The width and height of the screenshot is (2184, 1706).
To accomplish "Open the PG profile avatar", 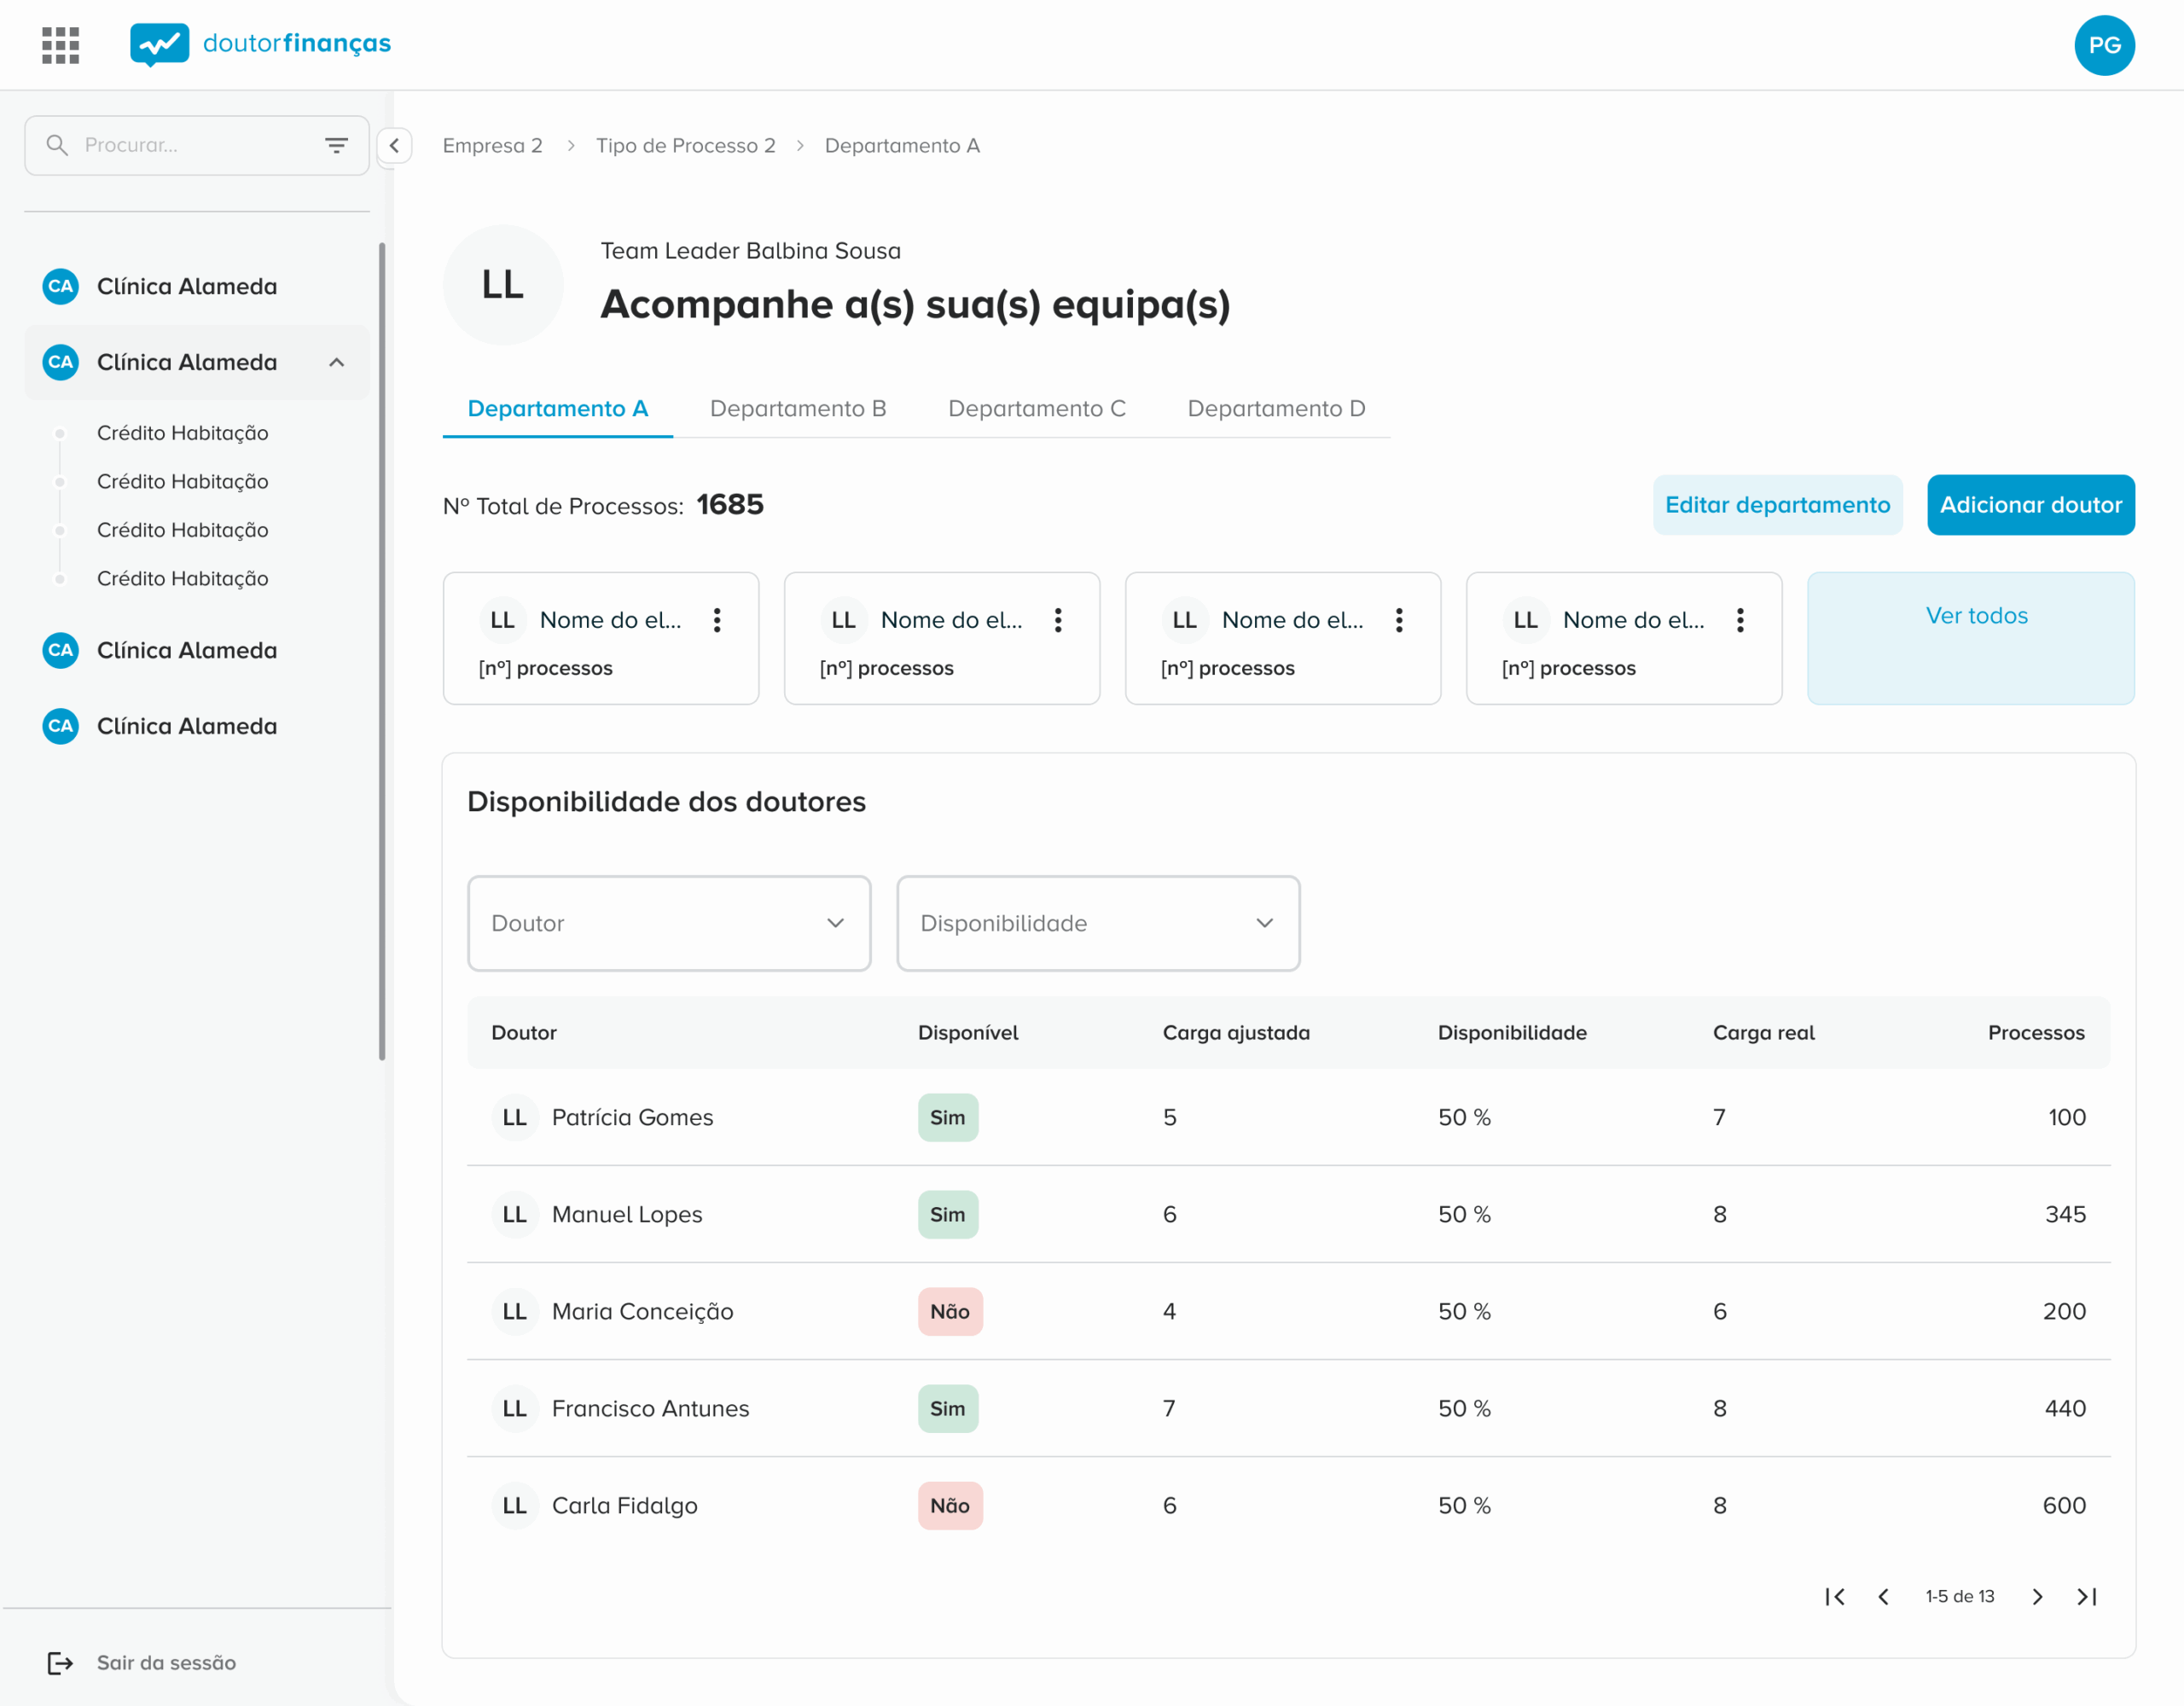I will (2105, 45).
